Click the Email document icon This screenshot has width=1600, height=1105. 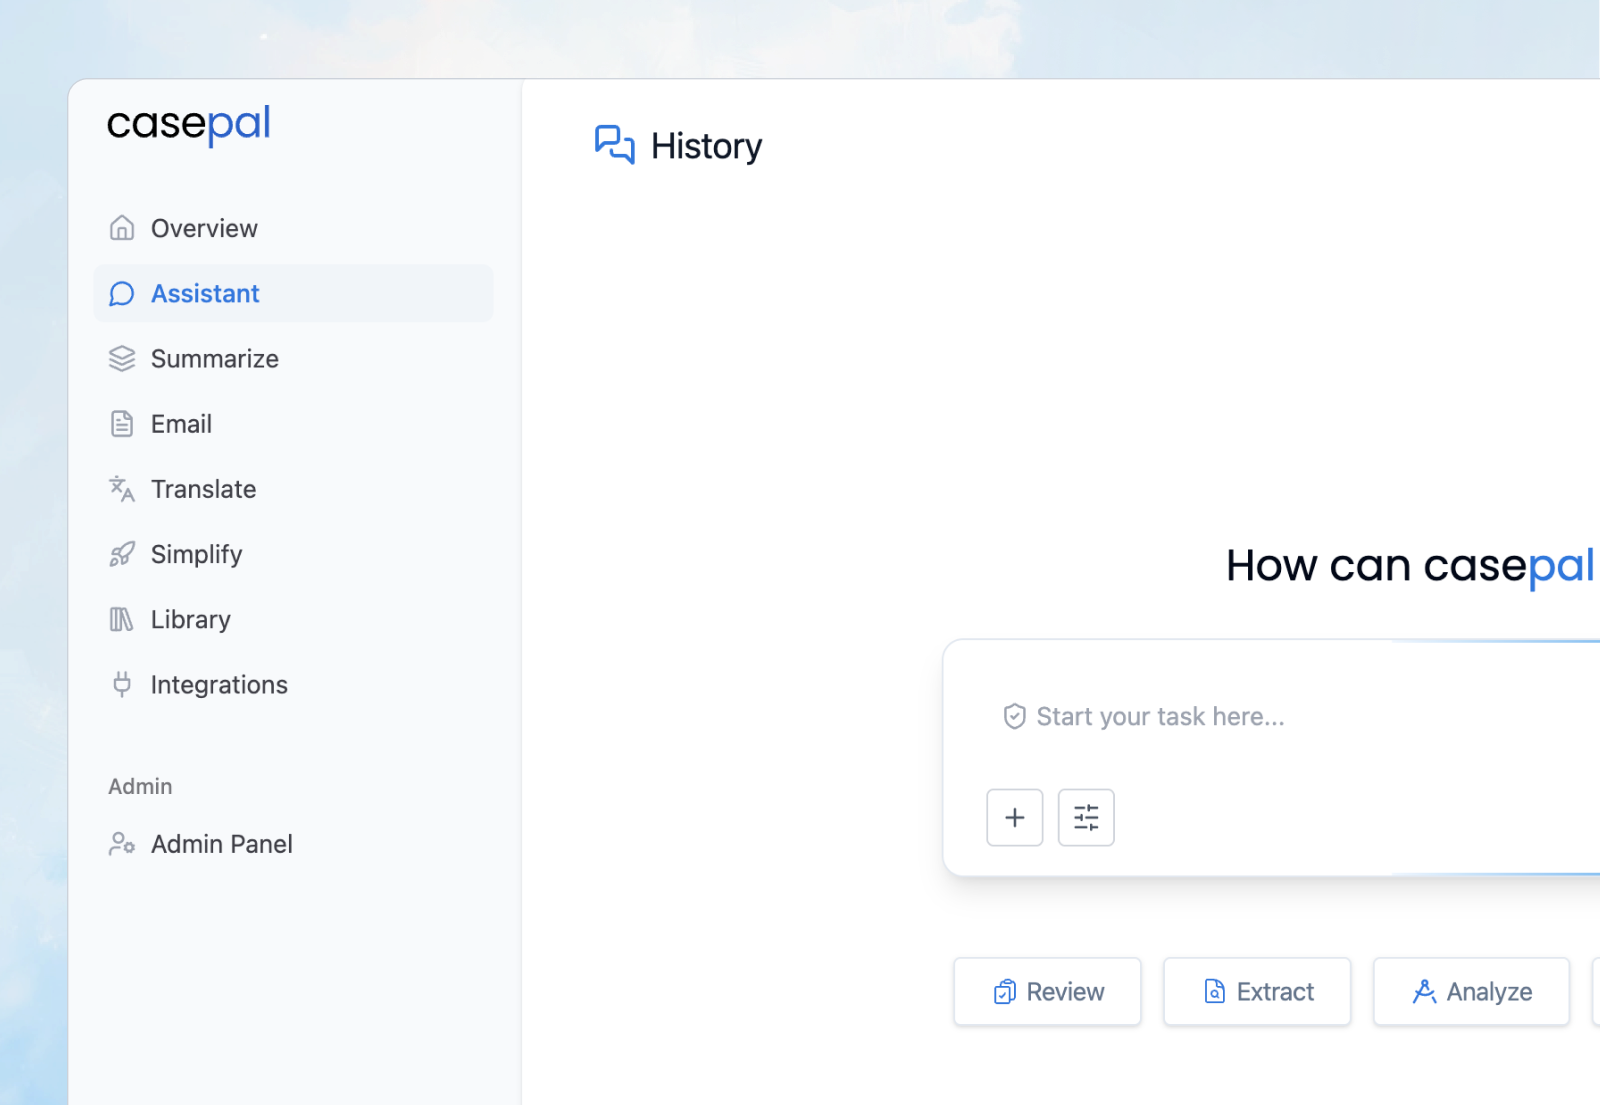click(x=121, y=423)
